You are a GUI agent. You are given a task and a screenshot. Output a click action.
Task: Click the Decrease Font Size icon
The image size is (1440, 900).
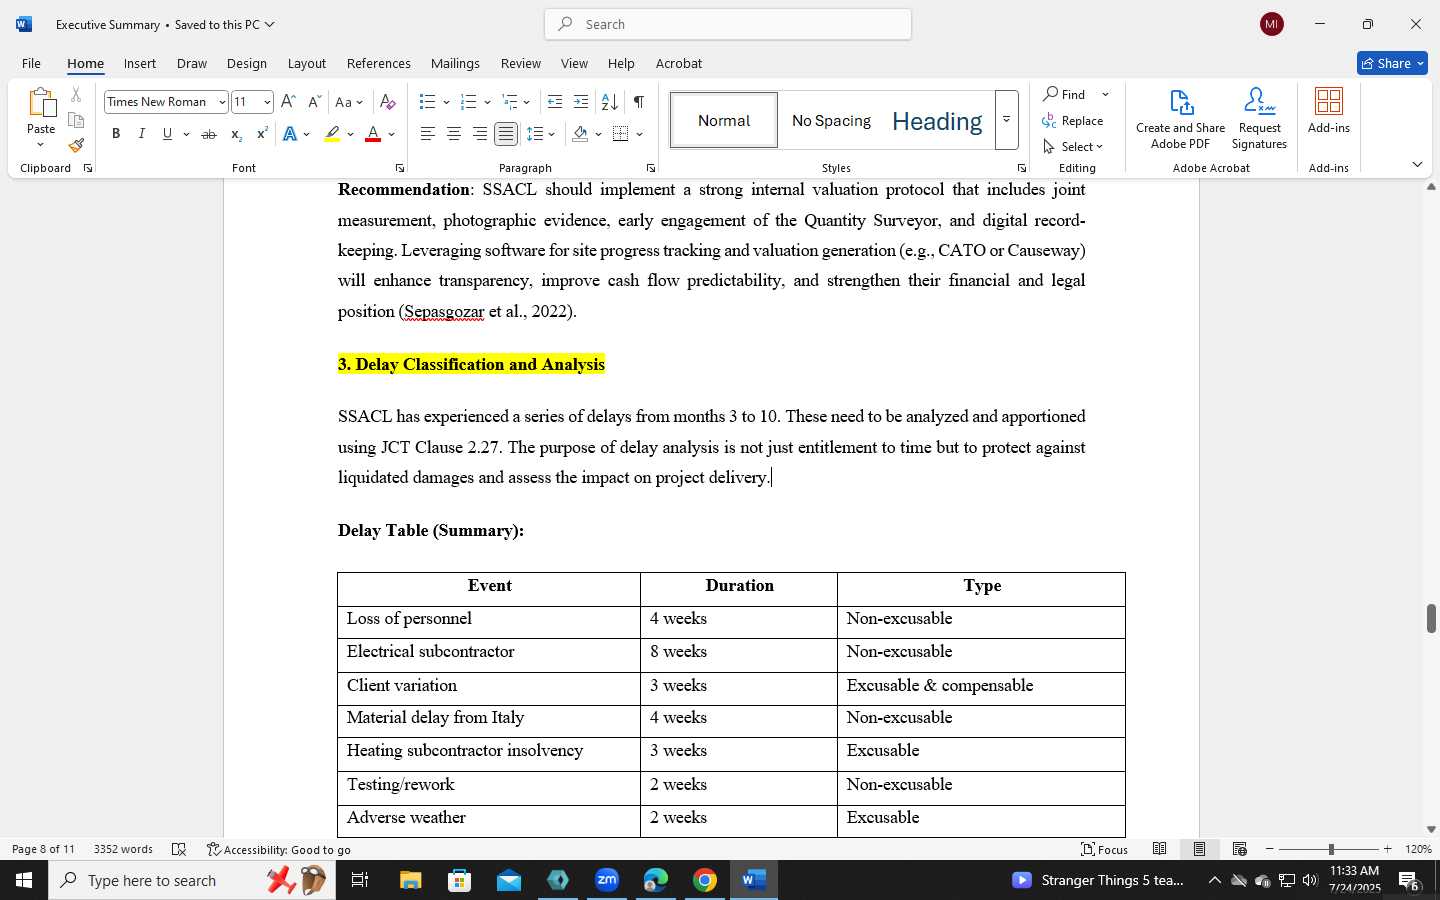[314, 102]
